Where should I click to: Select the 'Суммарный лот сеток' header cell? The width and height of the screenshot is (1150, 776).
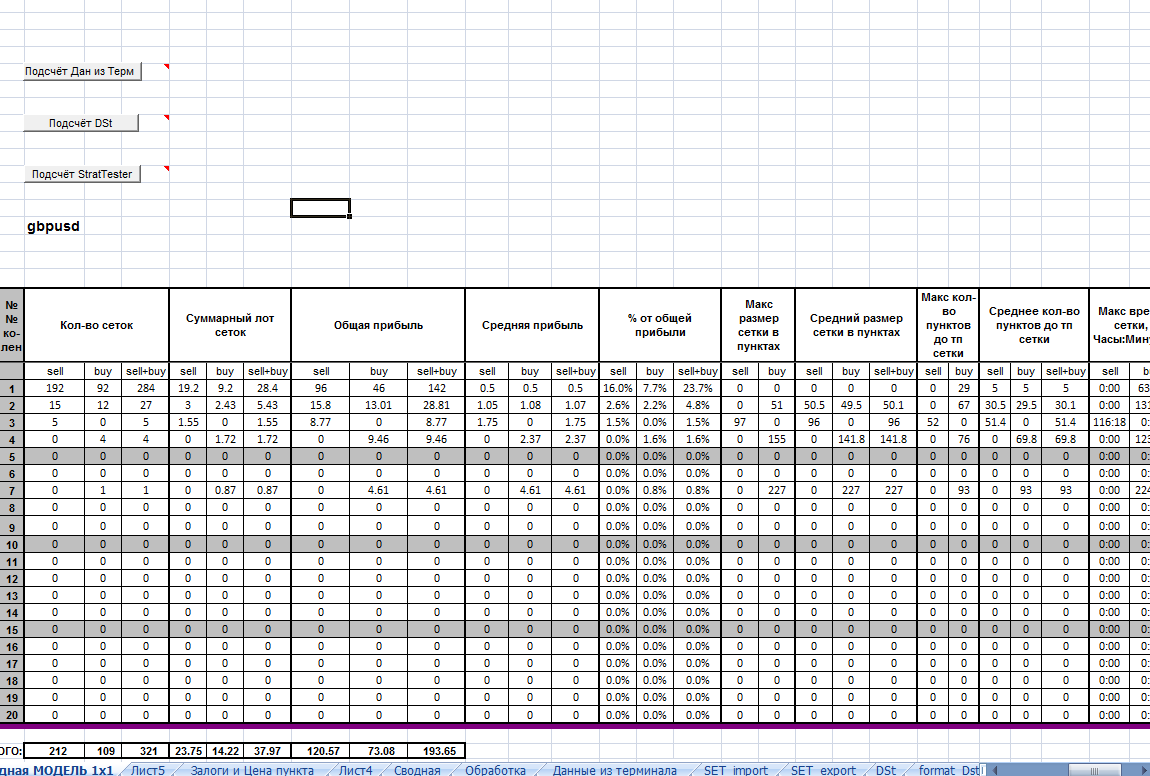[230, 325]
